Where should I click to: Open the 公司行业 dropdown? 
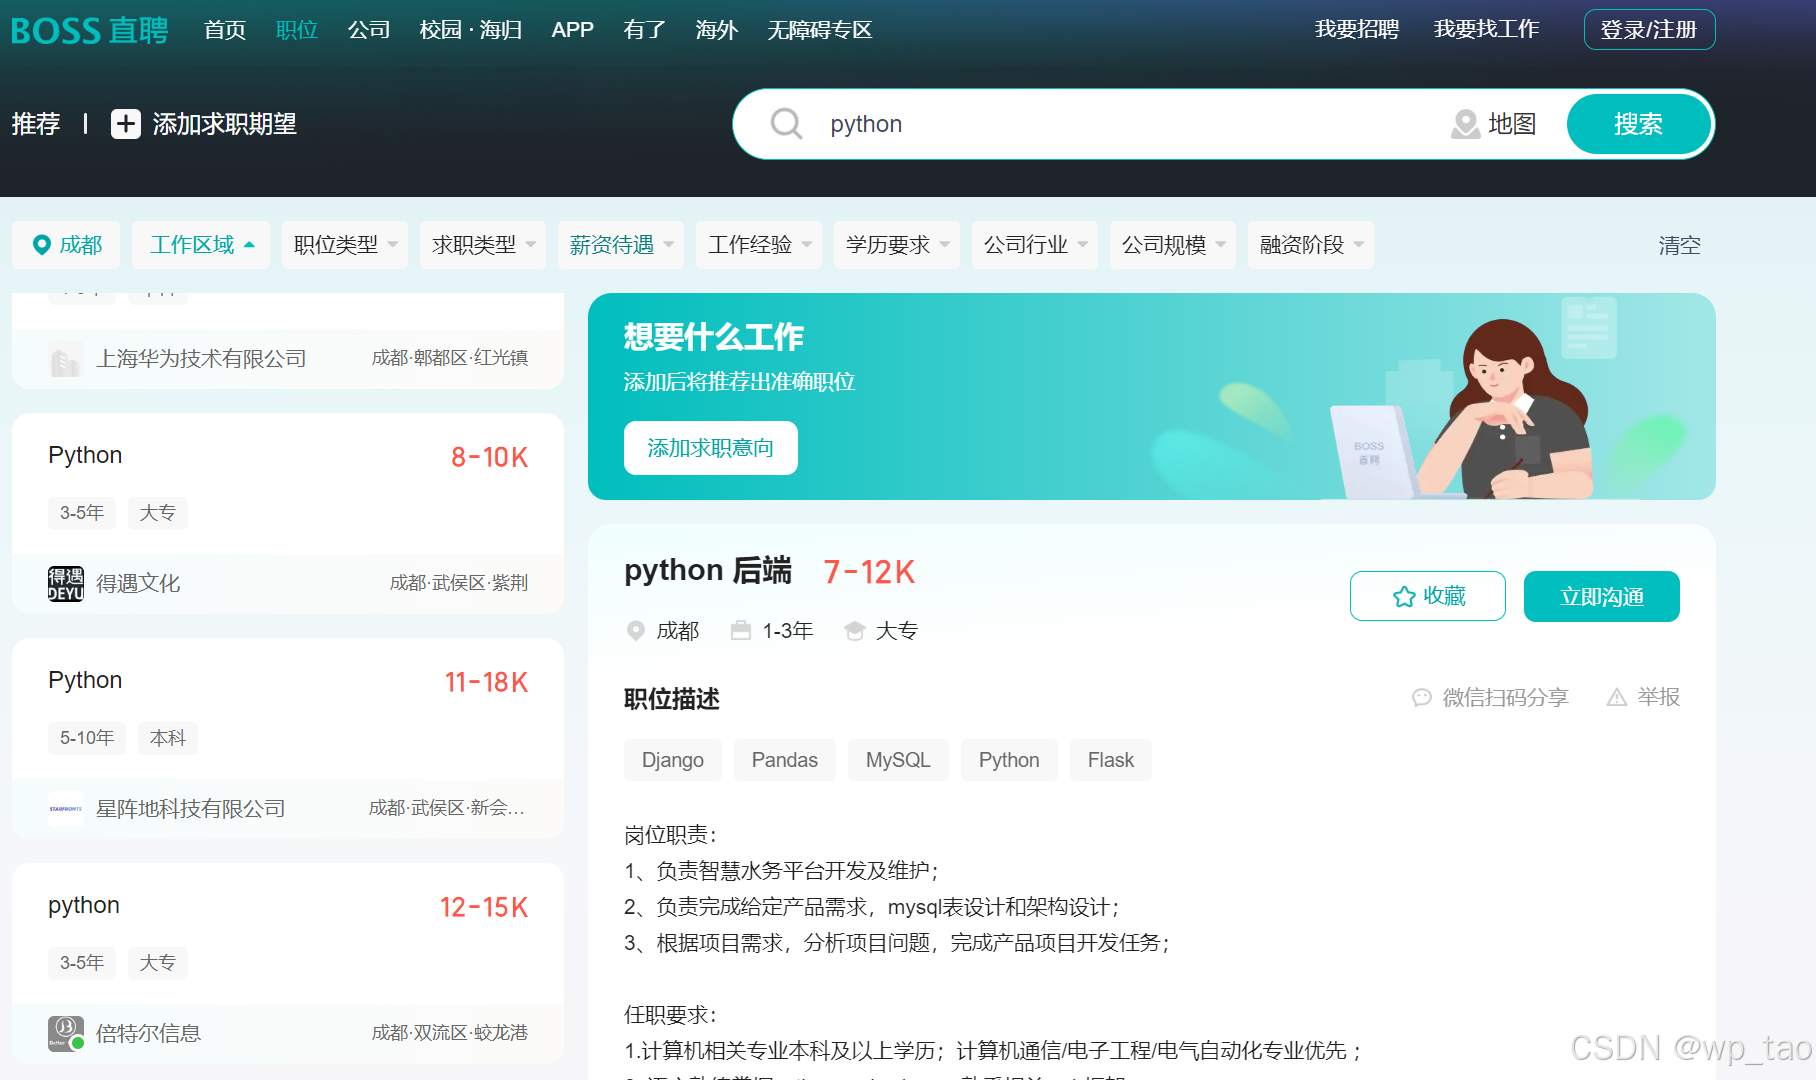click(x=1035, y=245)
